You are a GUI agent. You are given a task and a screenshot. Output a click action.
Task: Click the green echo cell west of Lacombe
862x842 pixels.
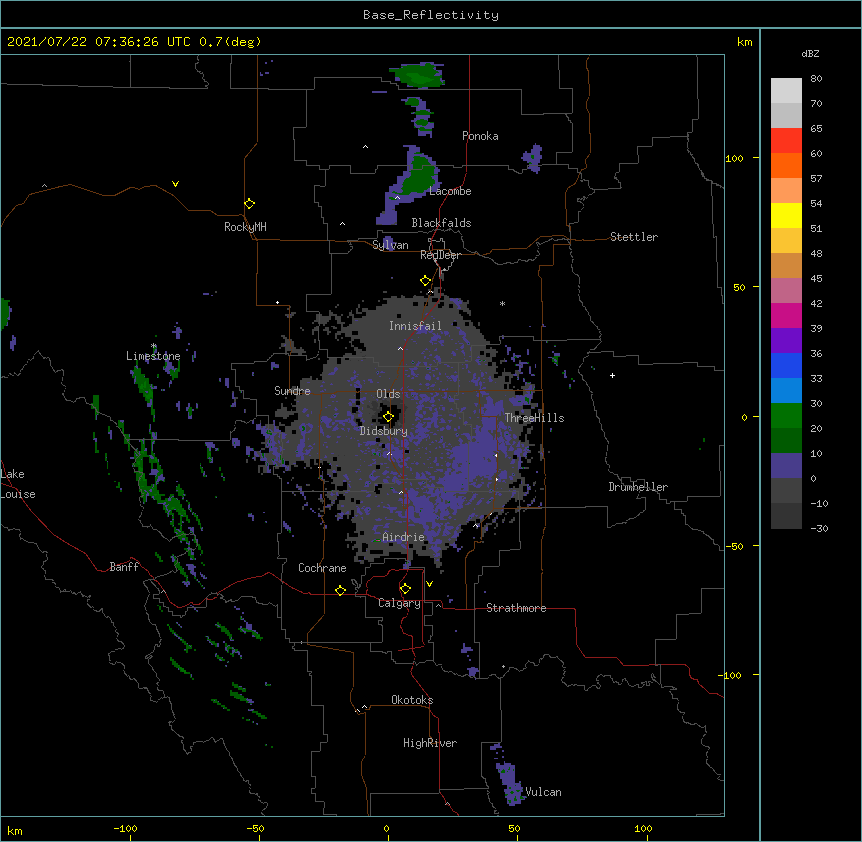click(418, 177)
